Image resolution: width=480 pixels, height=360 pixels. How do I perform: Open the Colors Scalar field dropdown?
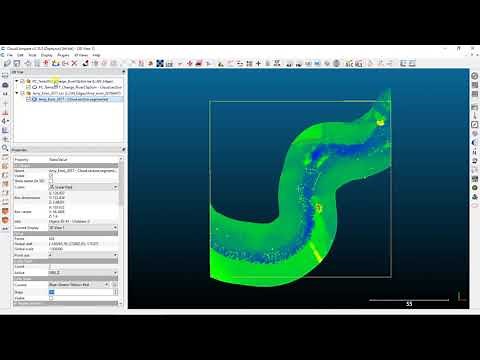[x=83, y=187]
